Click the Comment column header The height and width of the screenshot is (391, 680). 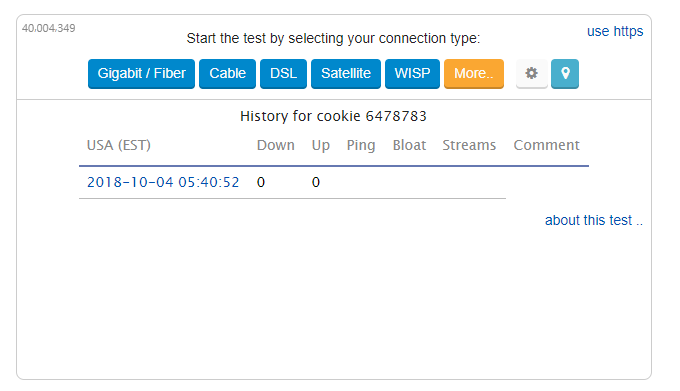pos(546,145)
